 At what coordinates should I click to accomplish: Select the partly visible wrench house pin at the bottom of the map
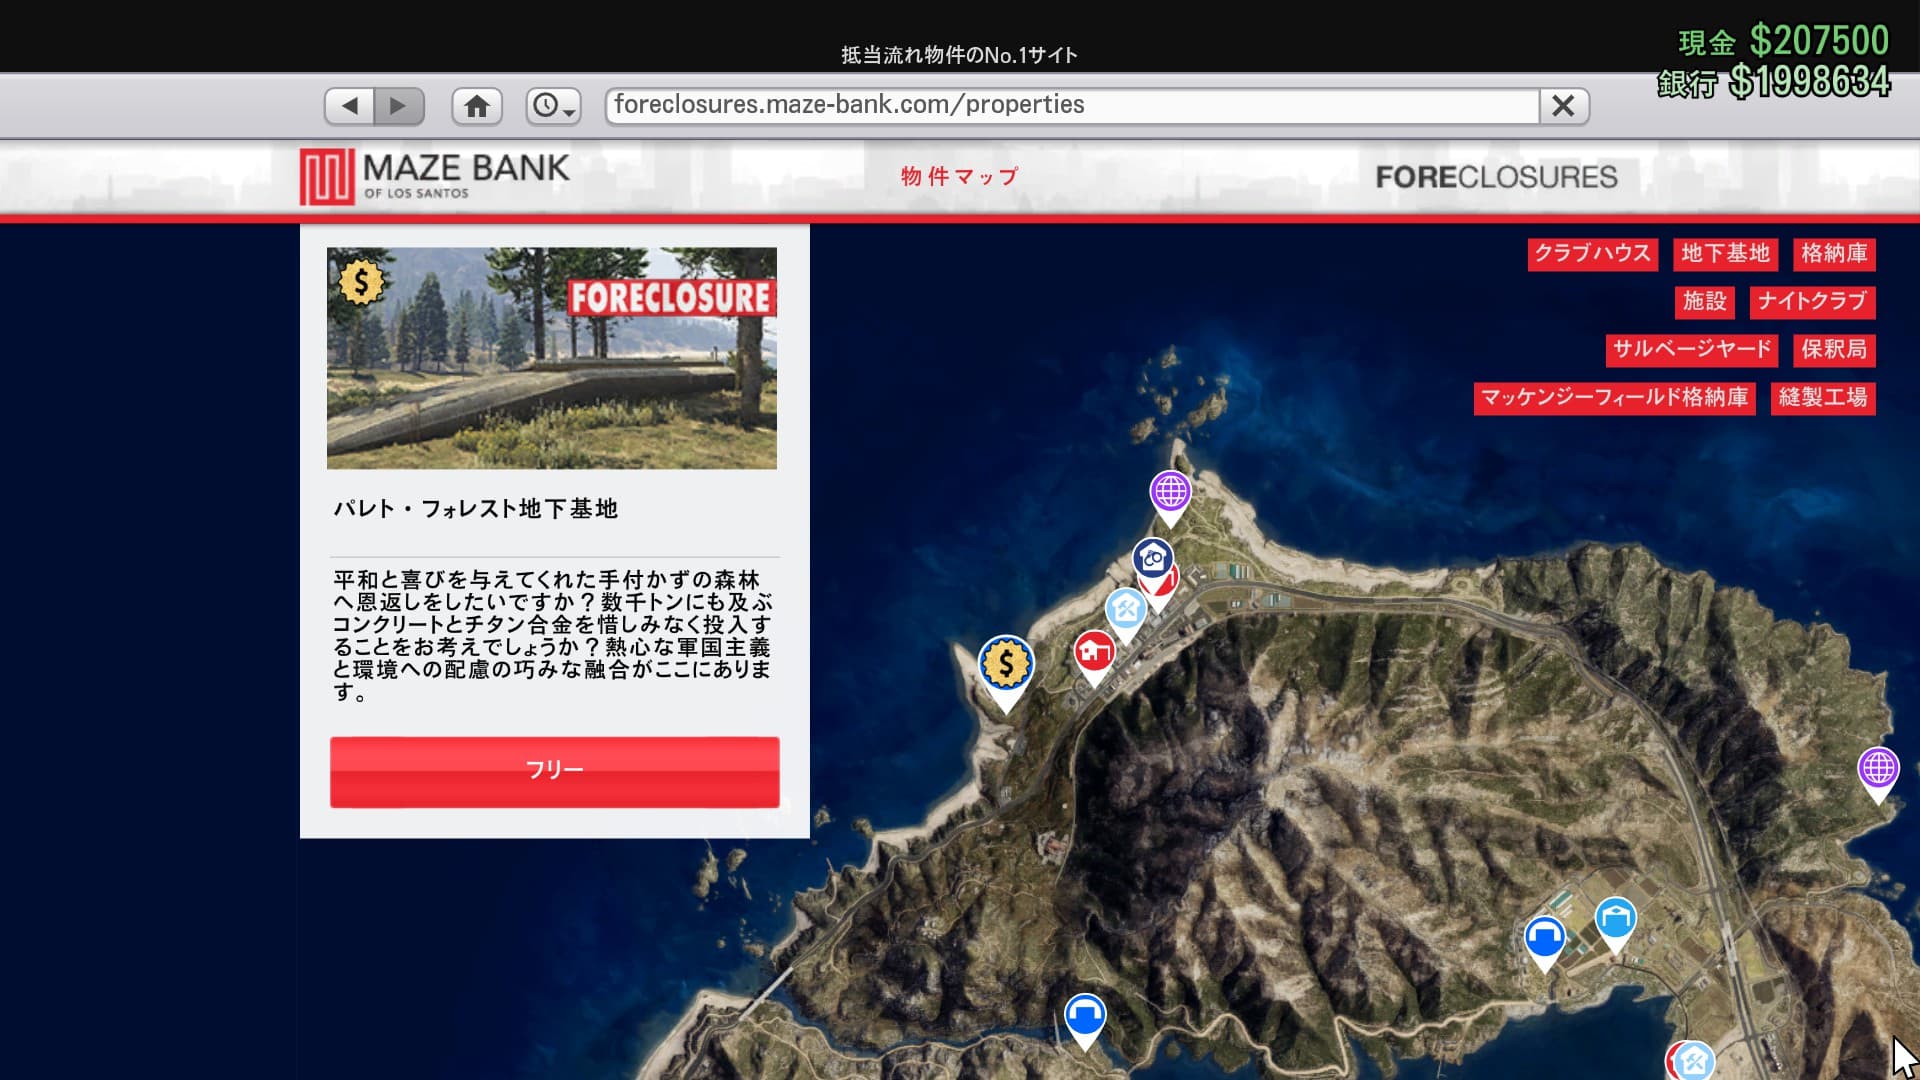tap(1695, 1060)
